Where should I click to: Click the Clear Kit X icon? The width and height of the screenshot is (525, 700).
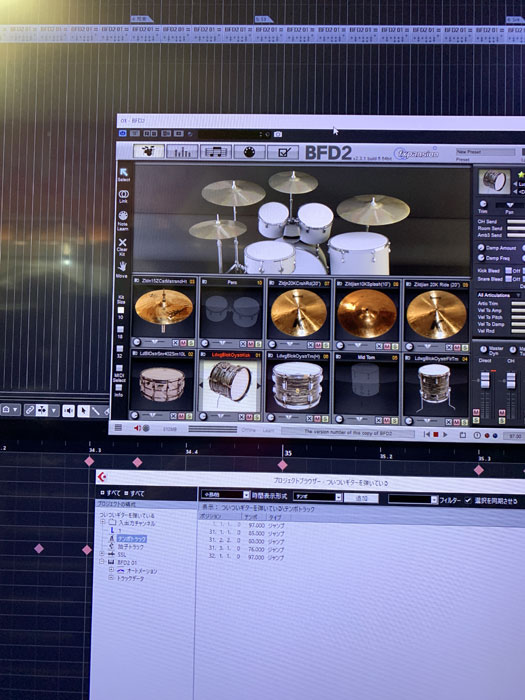point(122,246)
